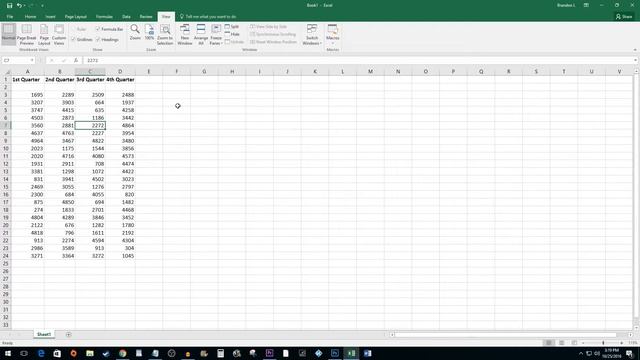640x360 pixels.
Task: Open the File tab
Action: pyautogui.click(x=10, y=17)
